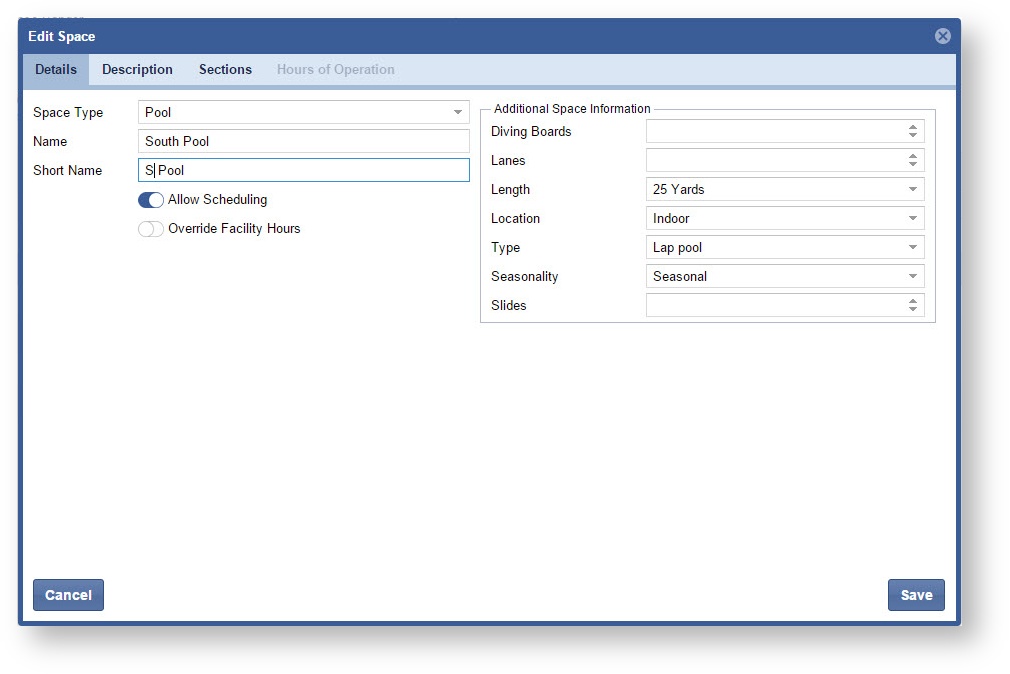
Task: Click the Cancel button
Action: [68, 595]
